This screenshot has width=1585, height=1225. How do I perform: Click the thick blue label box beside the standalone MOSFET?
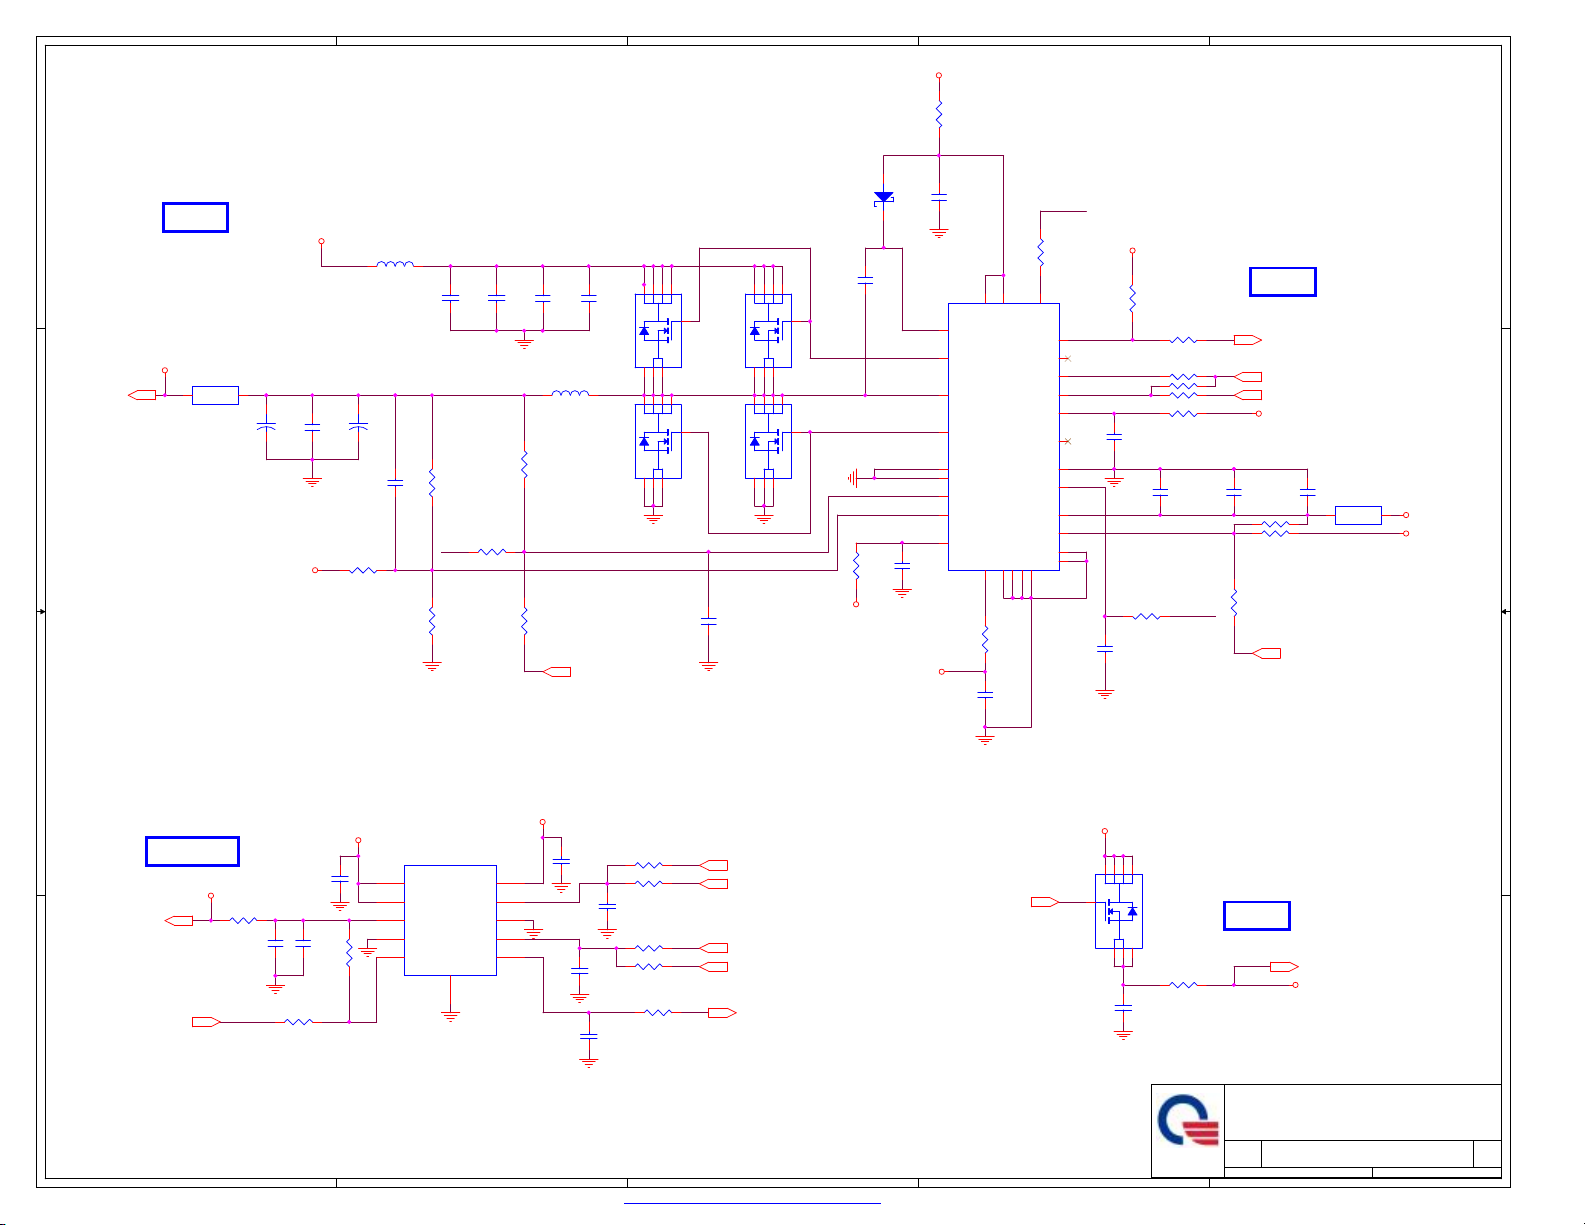click(x=1257, y=916)
